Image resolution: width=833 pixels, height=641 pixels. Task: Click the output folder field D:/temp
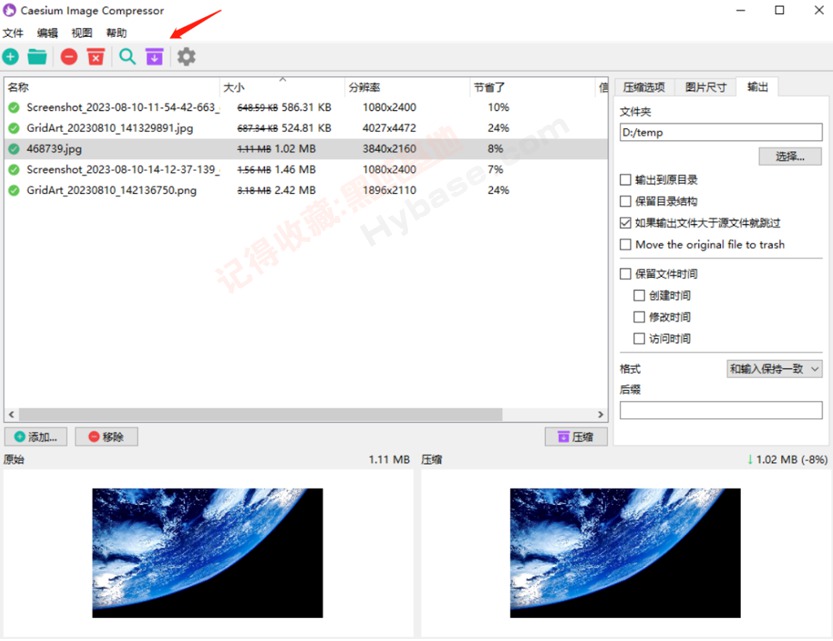(721, 132)
